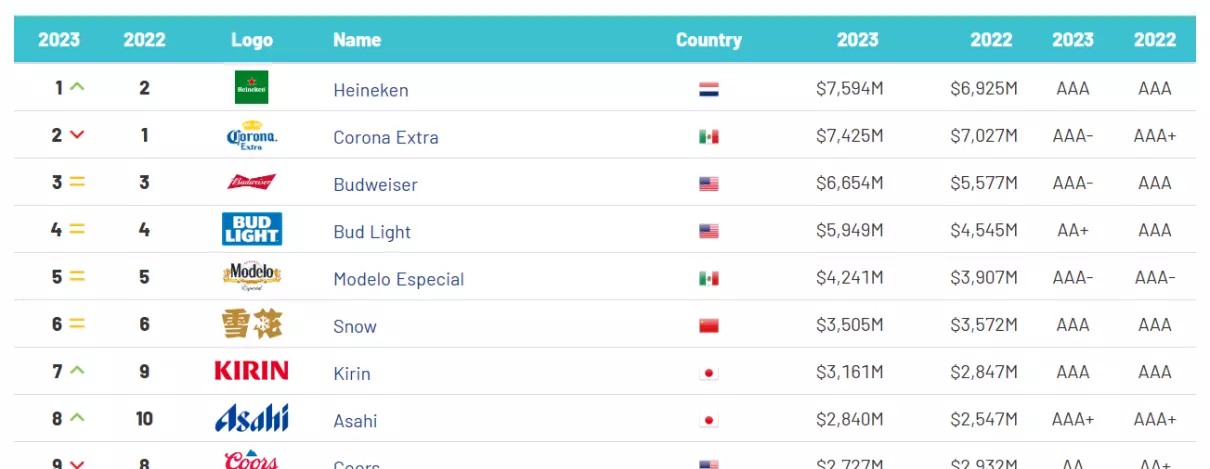Click Heineken's $7,594M value cell
This screenshot has width=1210, height=469.
(849, 89)
